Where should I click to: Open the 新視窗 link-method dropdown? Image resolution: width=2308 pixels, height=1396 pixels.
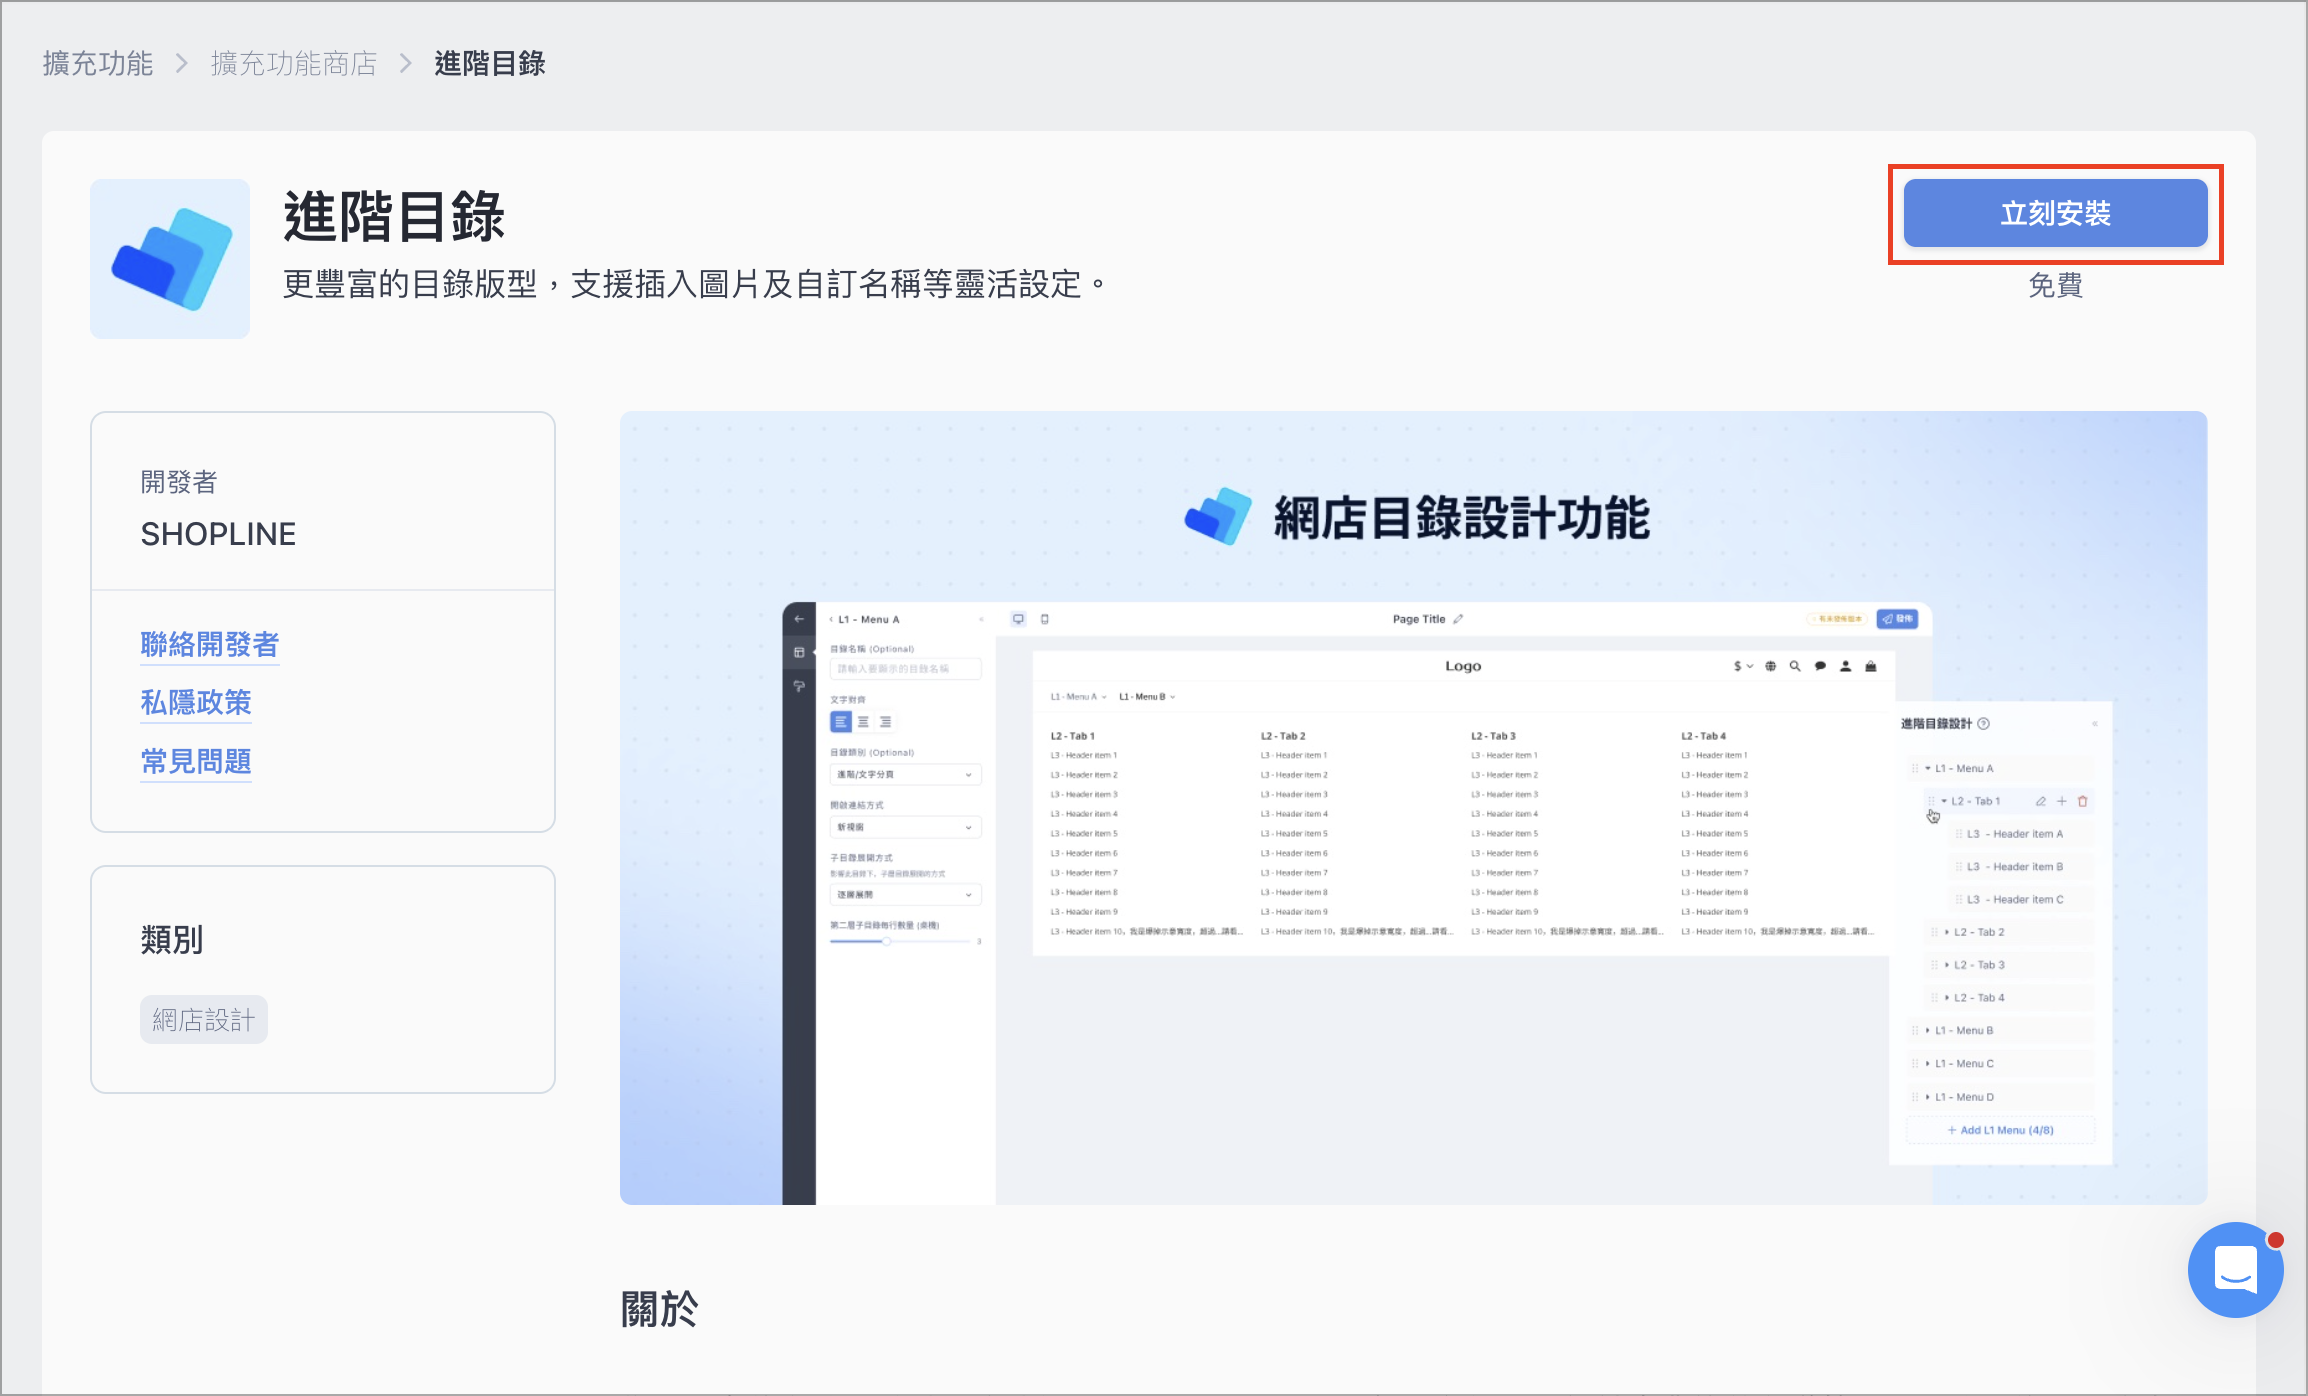905,827
